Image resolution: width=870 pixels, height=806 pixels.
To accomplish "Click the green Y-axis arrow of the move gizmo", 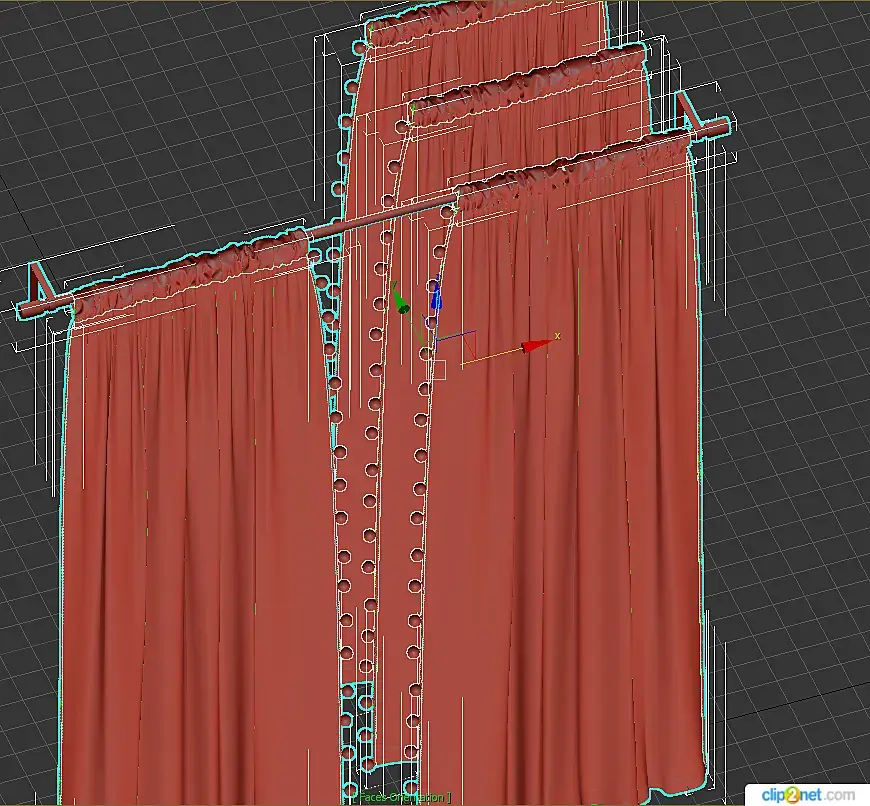I will [400, 300].
